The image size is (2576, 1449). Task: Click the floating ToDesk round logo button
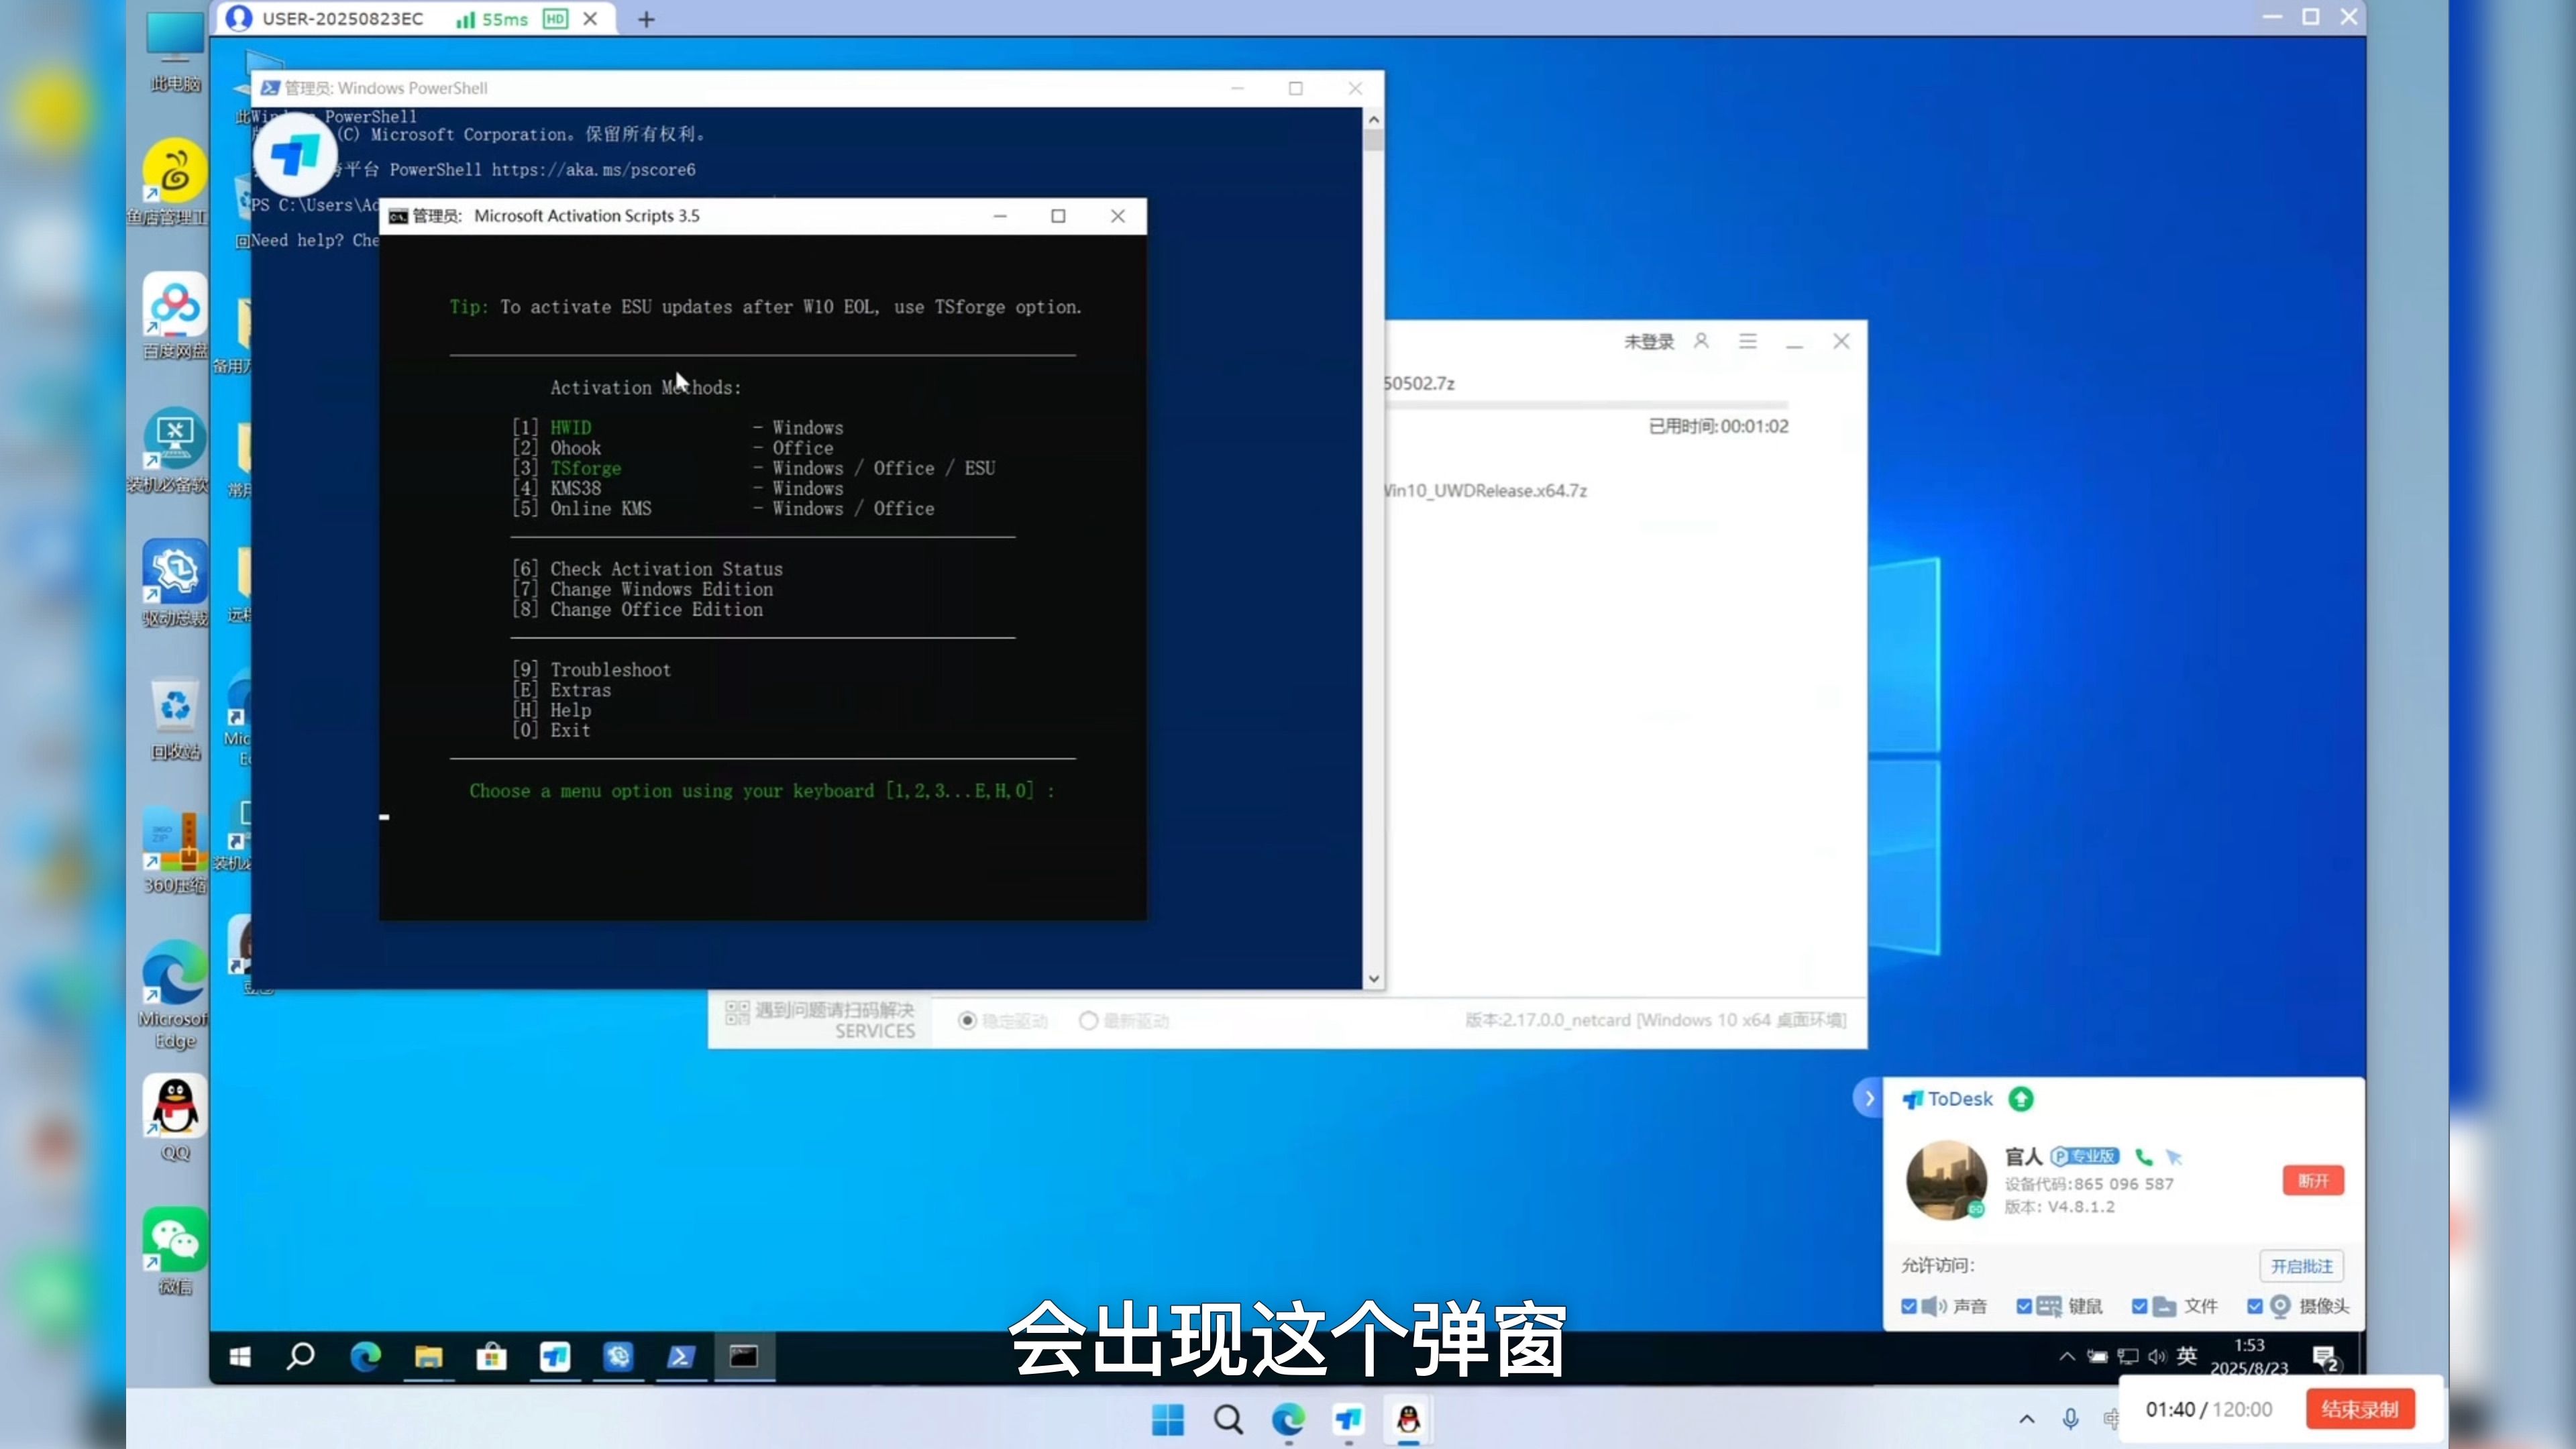295,155
